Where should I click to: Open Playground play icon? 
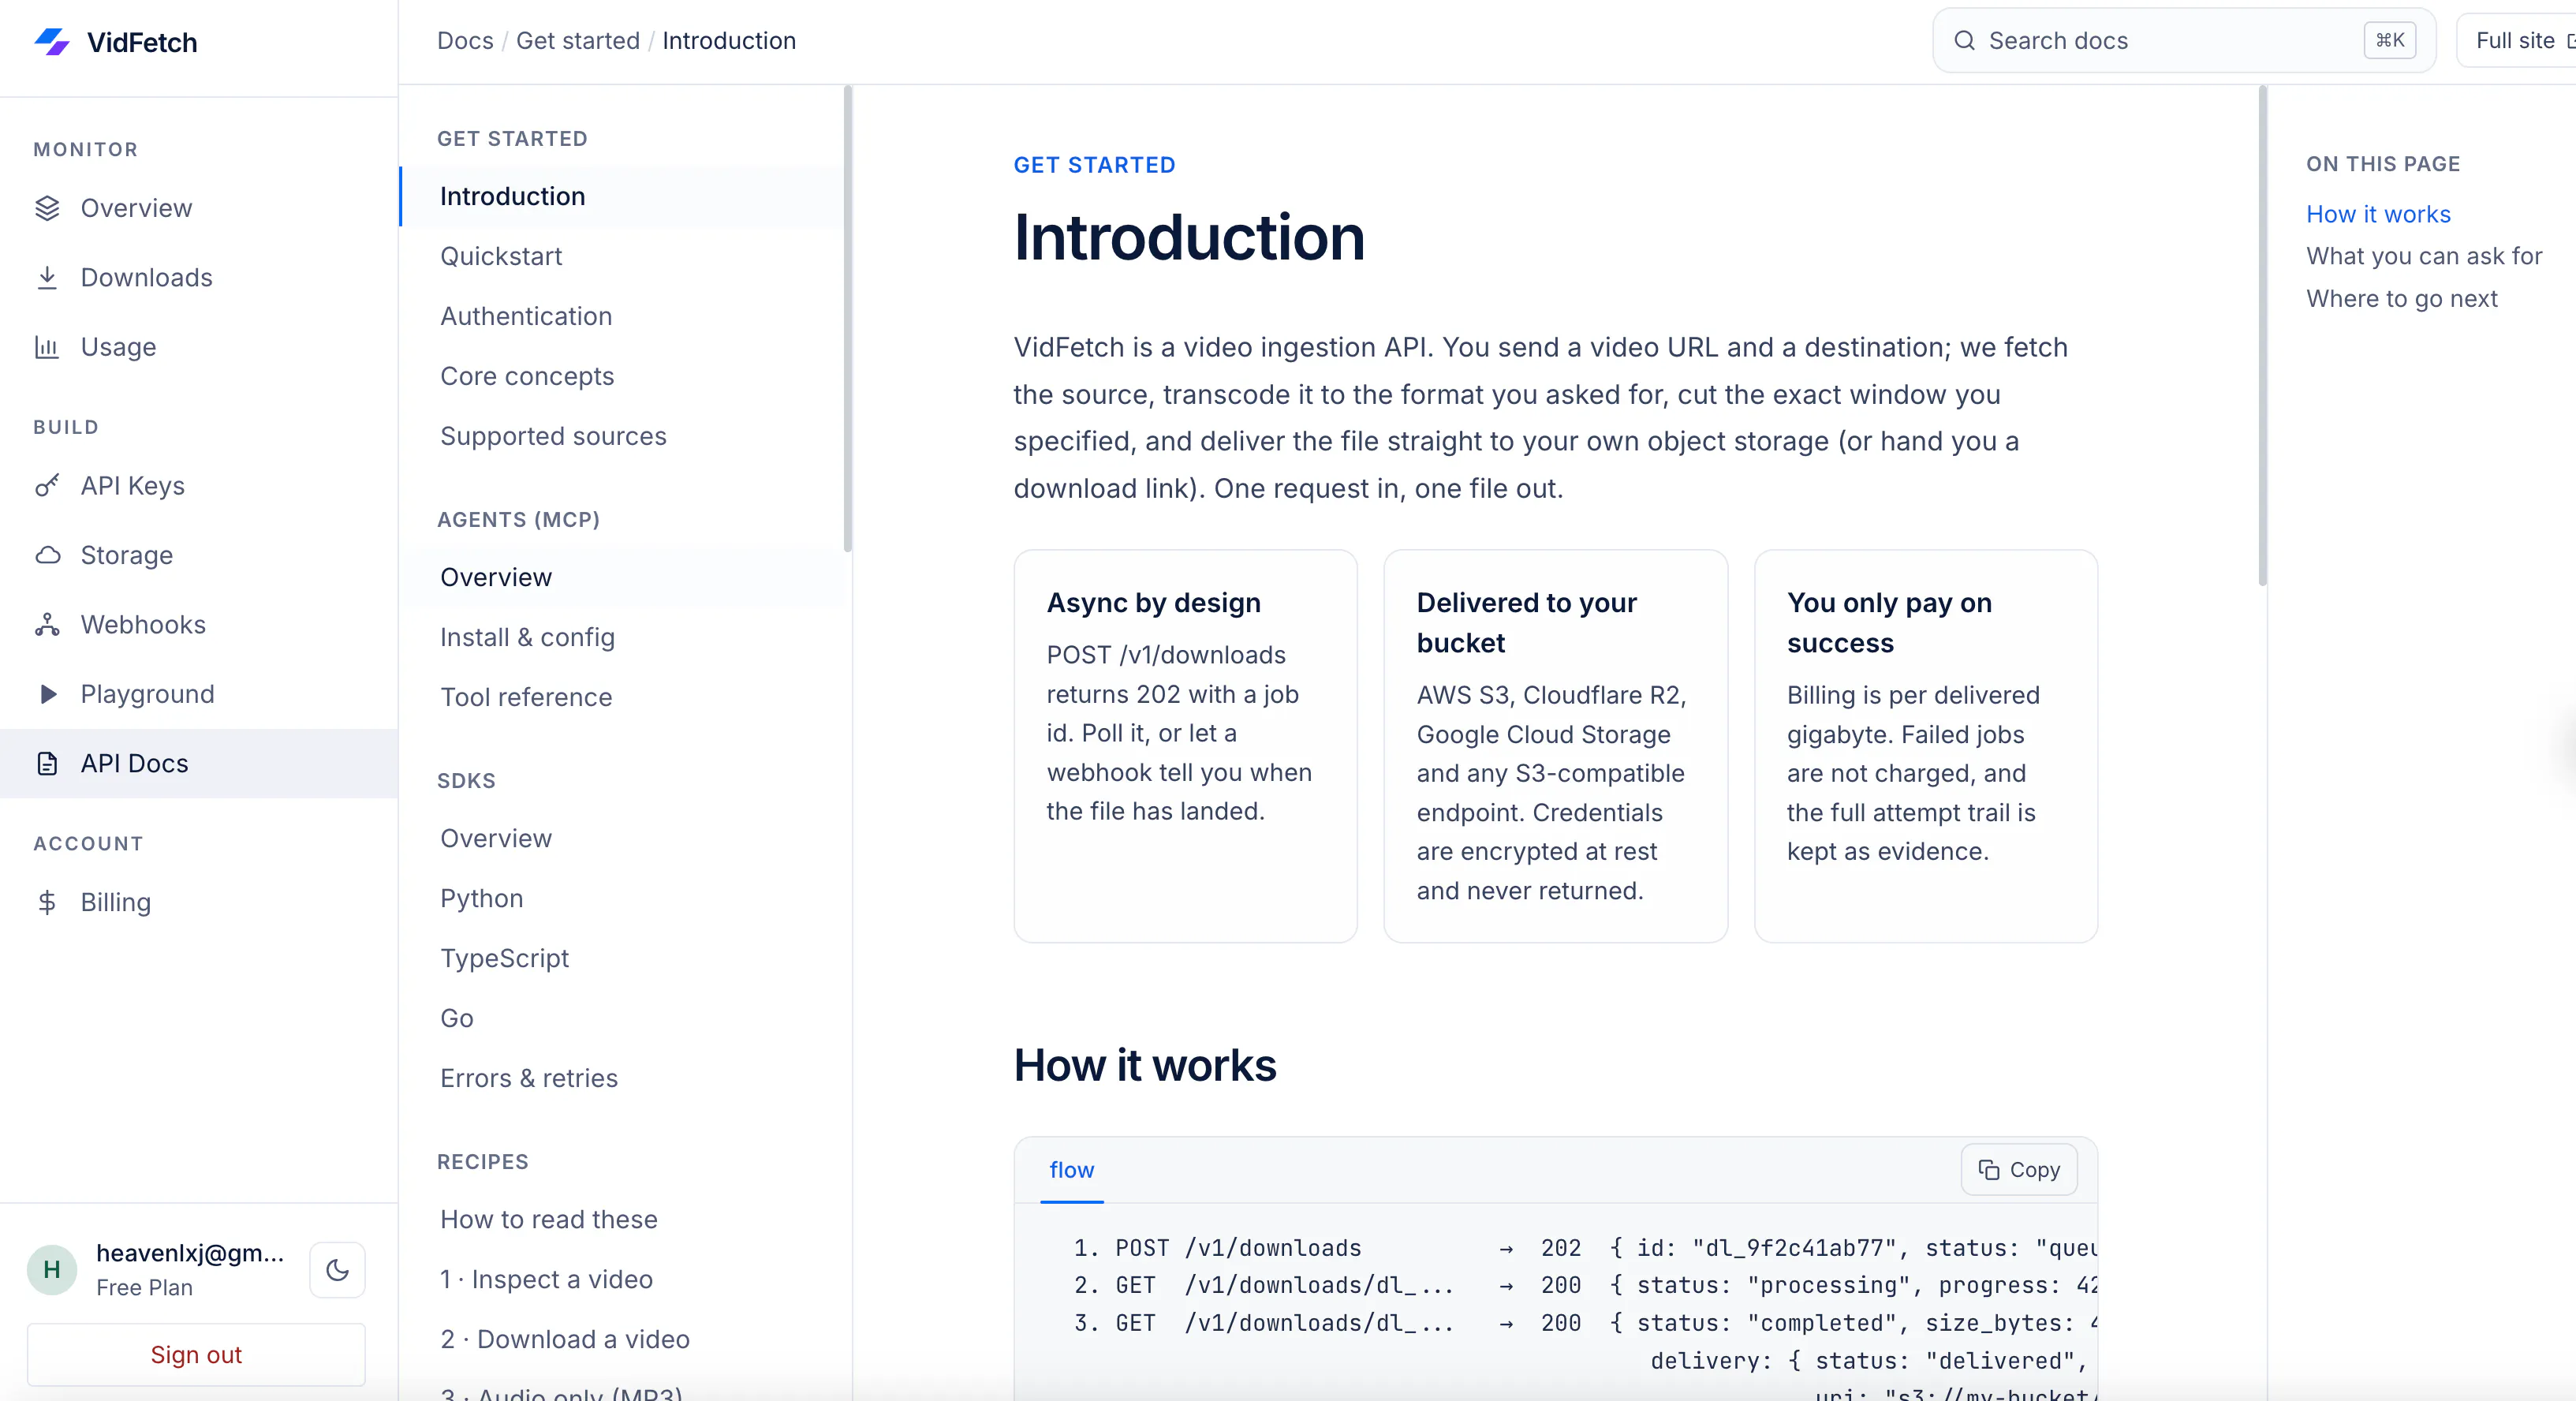point(47,694)
